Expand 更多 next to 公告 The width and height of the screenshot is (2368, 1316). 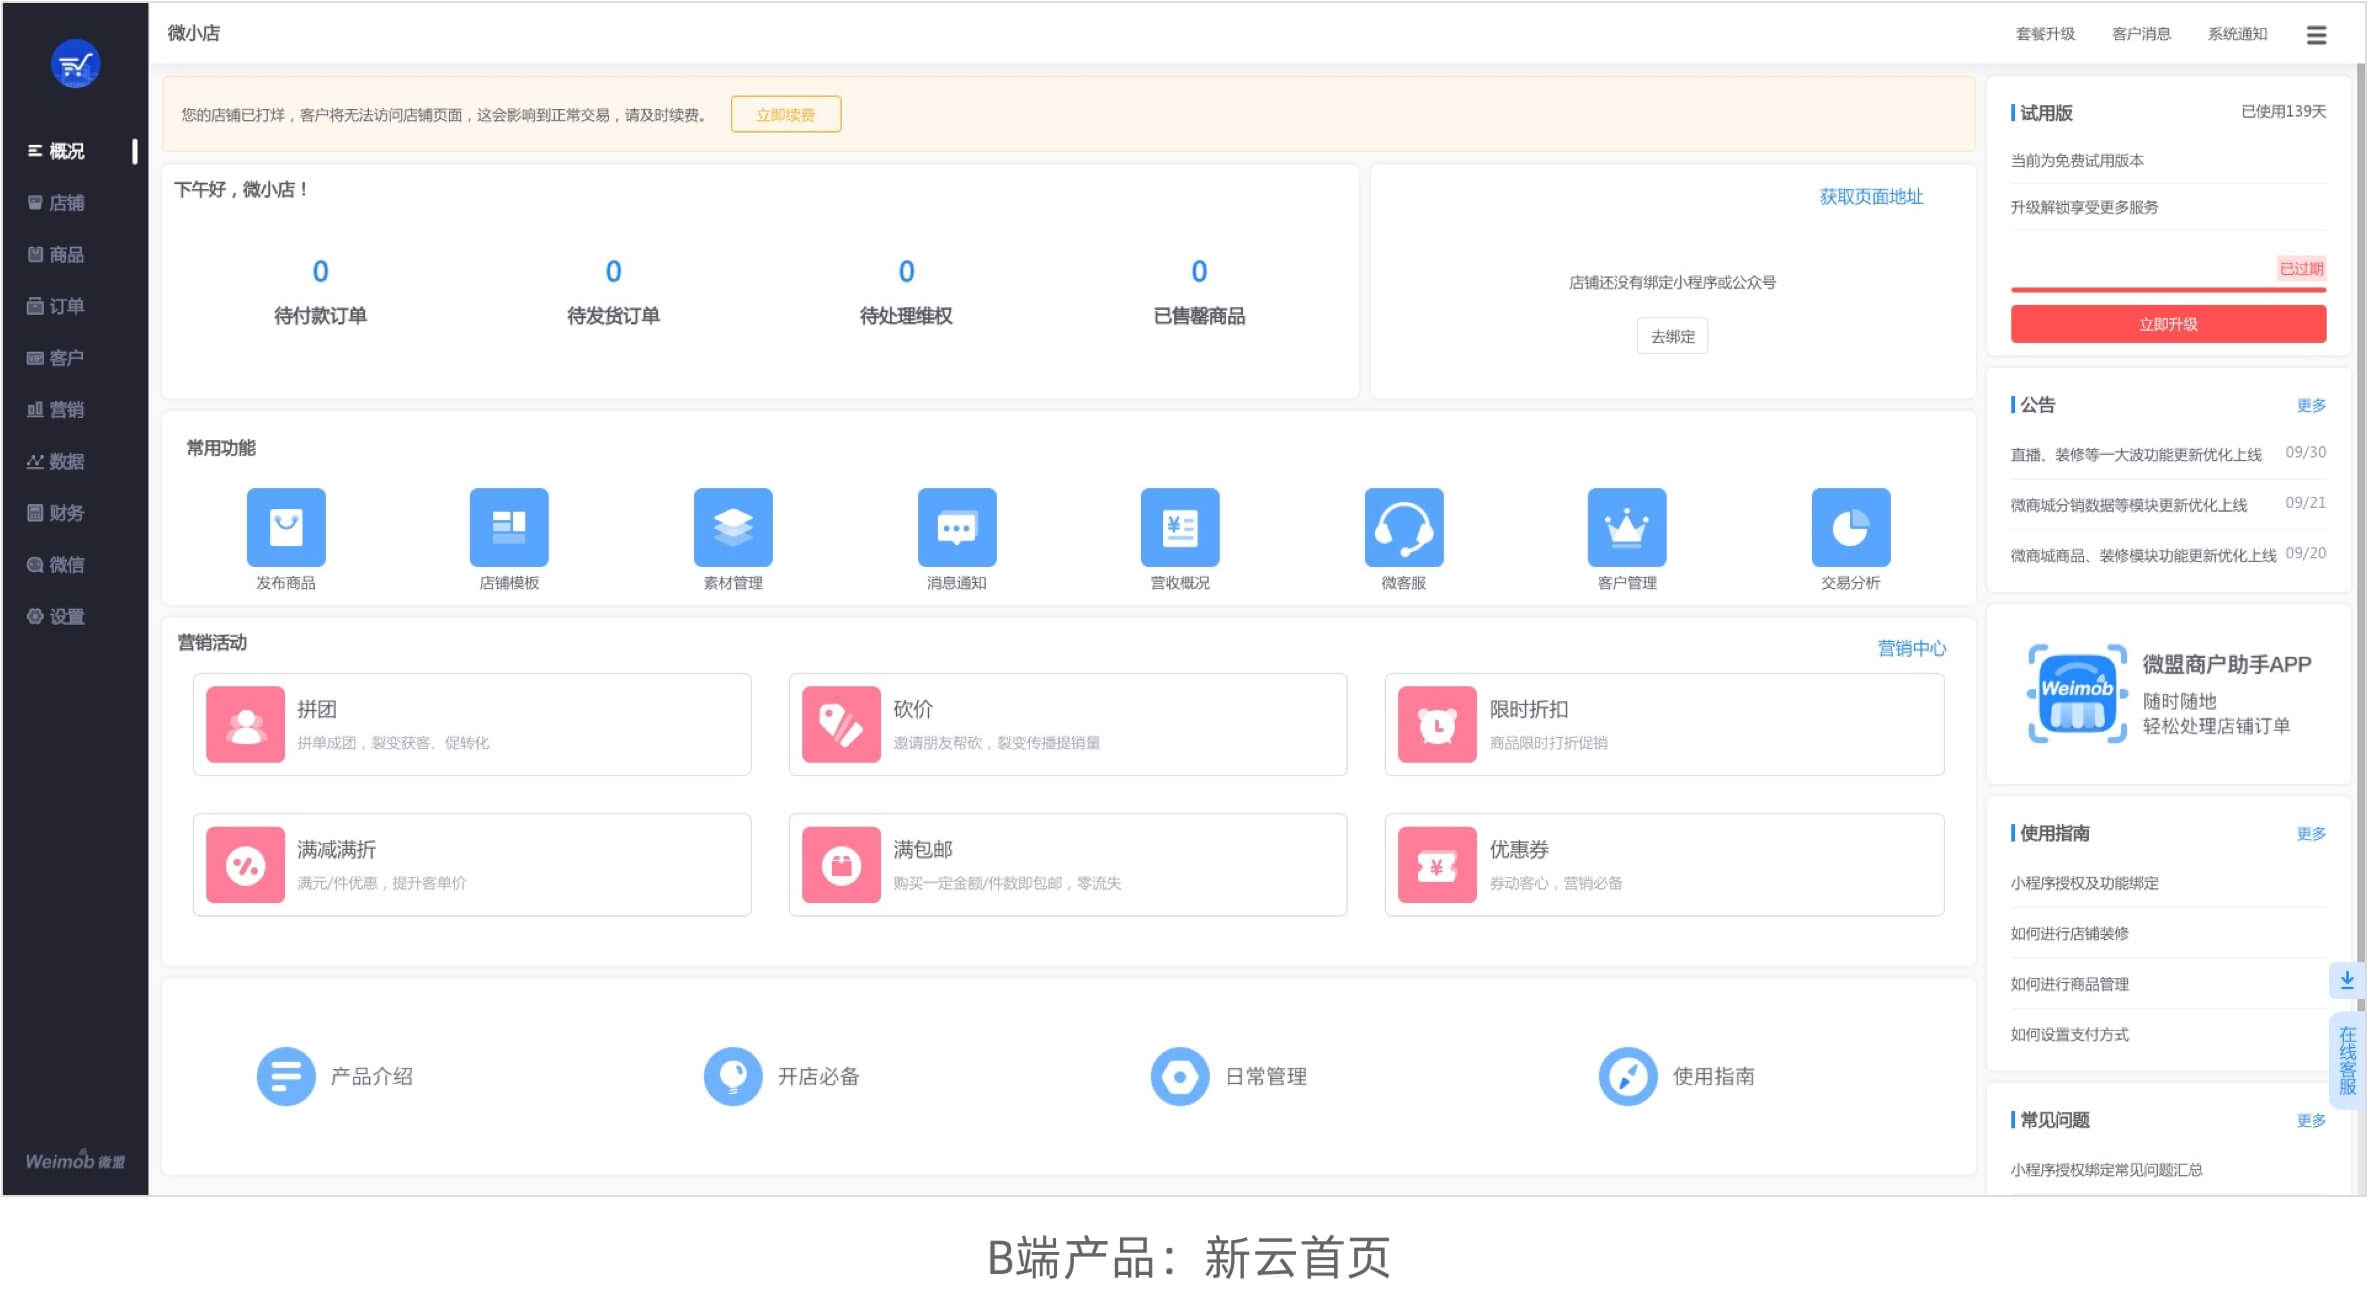[2310, 405]
